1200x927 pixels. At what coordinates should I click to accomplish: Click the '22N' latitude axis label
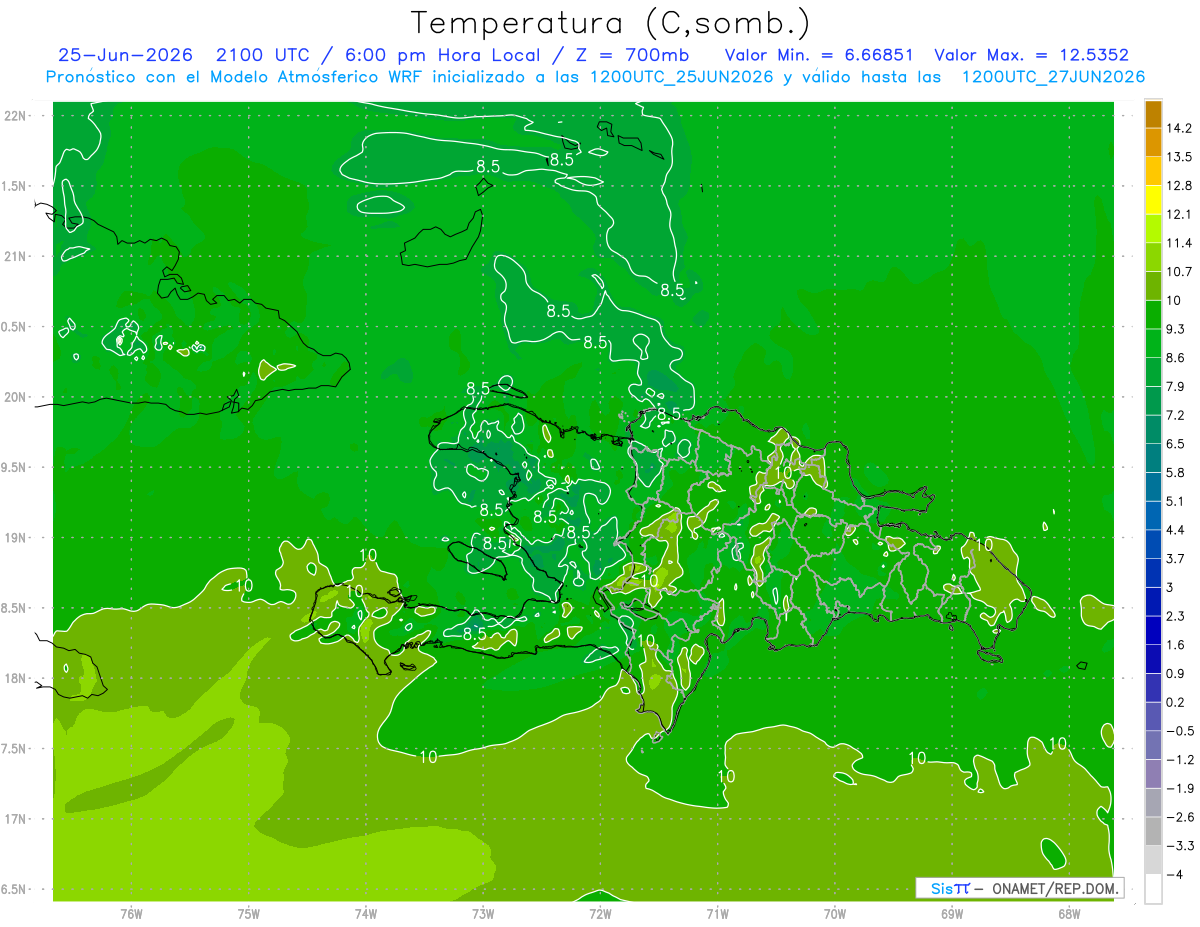pyautogui.click(x=16, y=116)
